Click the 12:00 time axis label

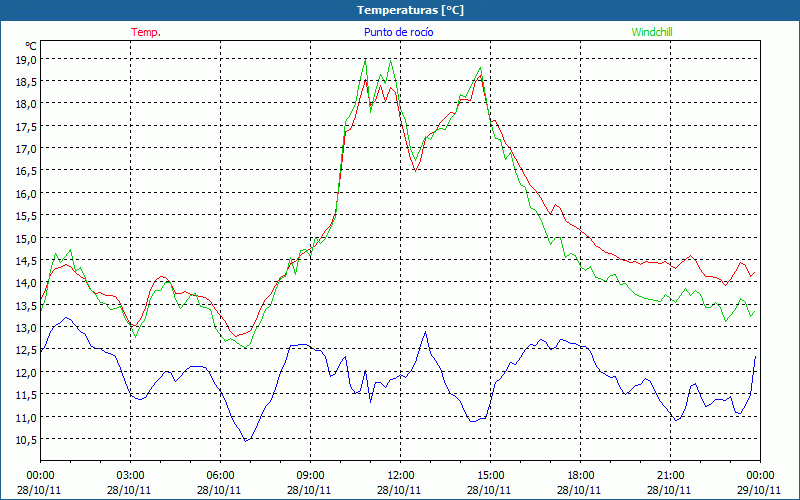click(x=401, y=476)
